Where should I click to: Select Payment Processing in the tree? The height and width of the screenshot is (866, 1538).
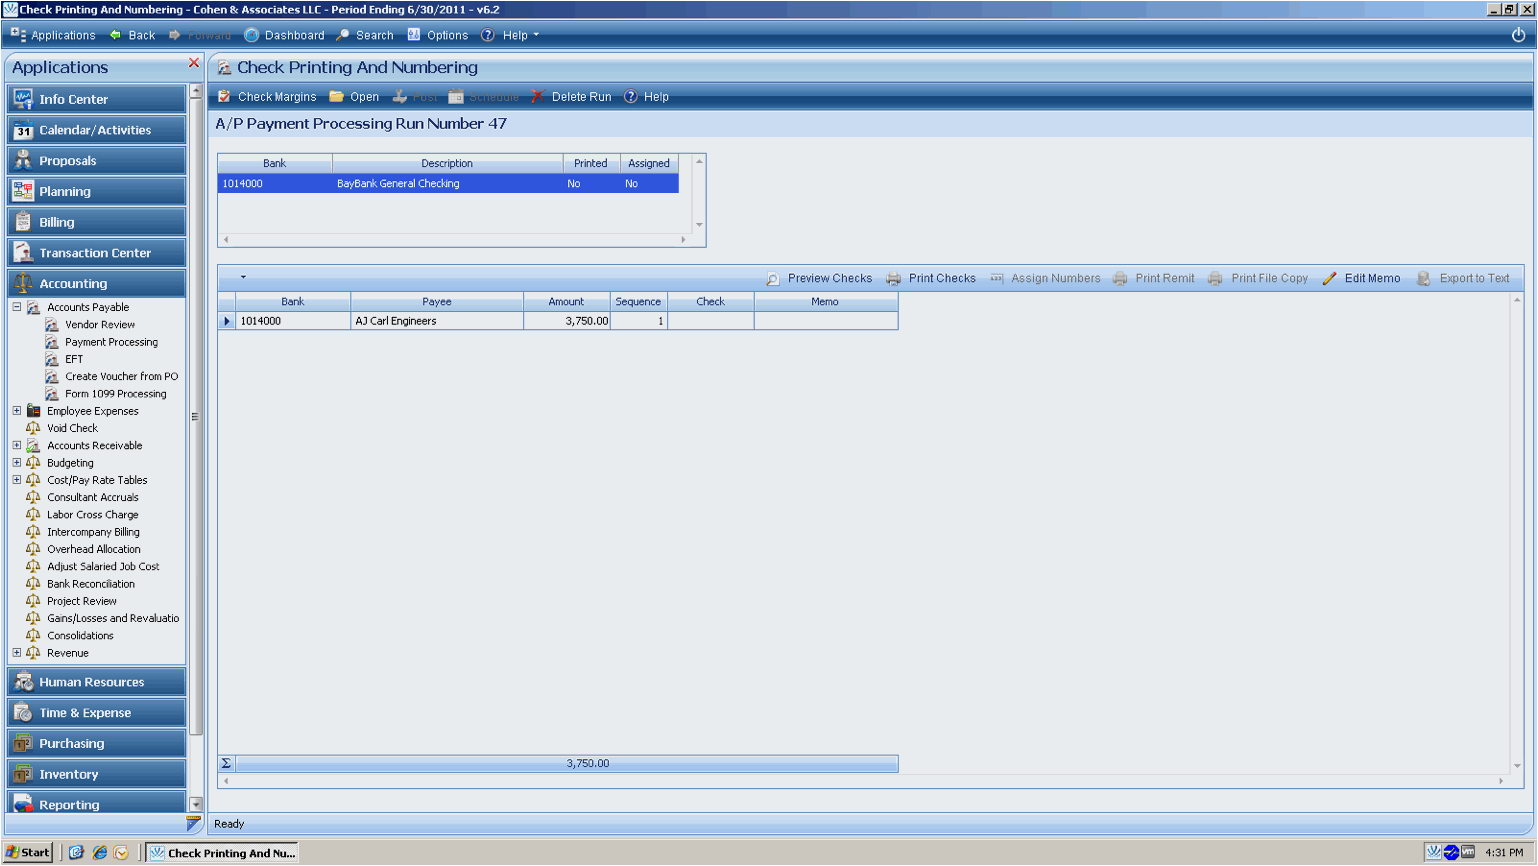(x=111, y=342)
